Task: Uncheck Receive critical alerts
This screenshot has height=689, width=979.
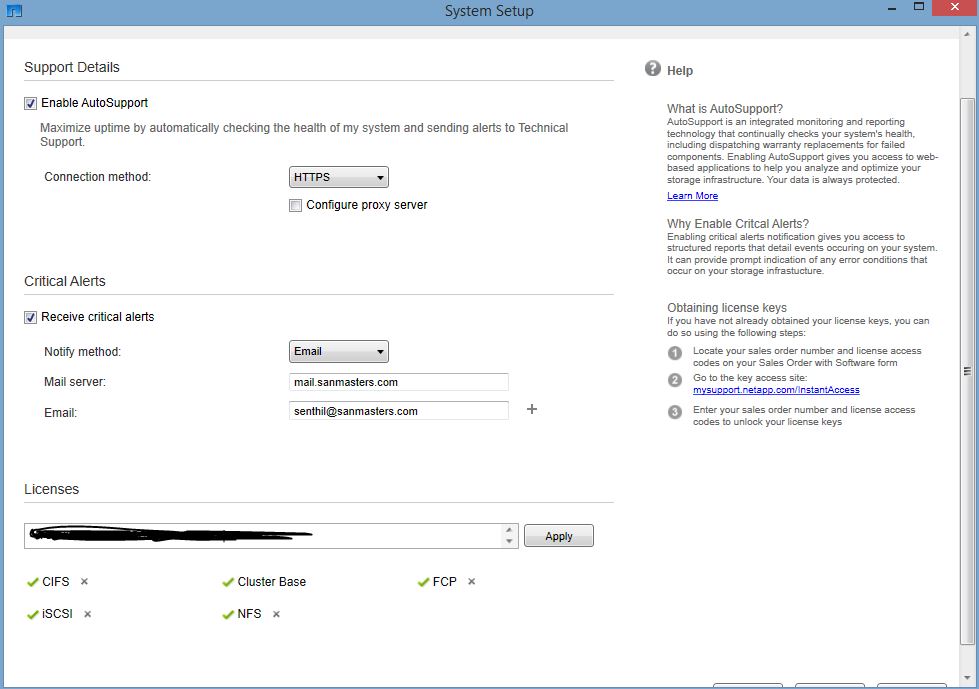Action: pos(31,316)
